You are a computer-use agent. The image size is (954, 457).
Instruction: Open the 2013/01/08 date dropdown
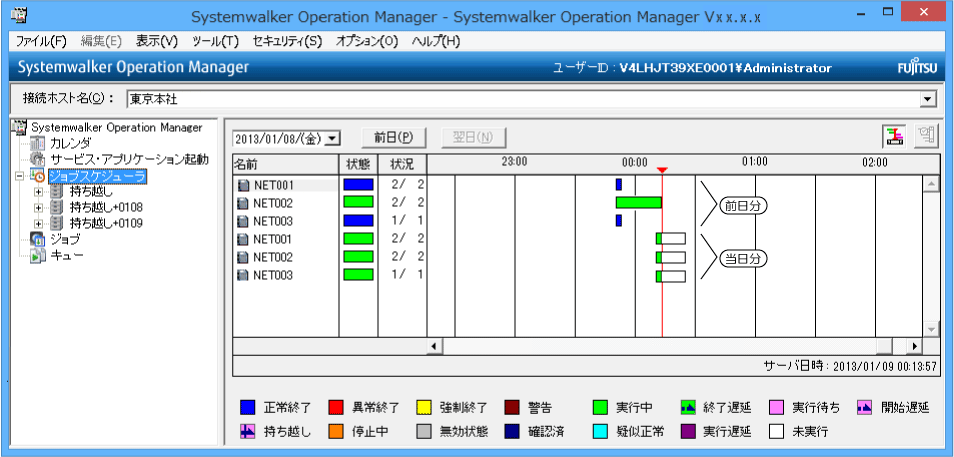[x=333, y=137]
